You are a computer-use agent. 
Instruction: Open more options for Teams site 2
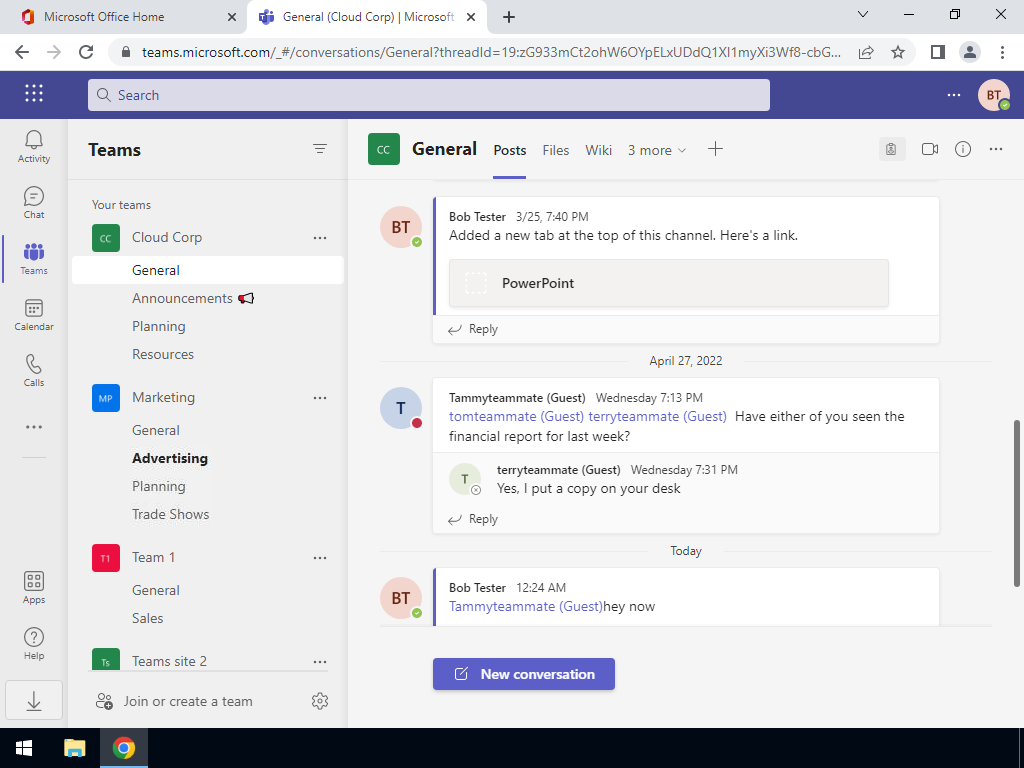[320, 662]
